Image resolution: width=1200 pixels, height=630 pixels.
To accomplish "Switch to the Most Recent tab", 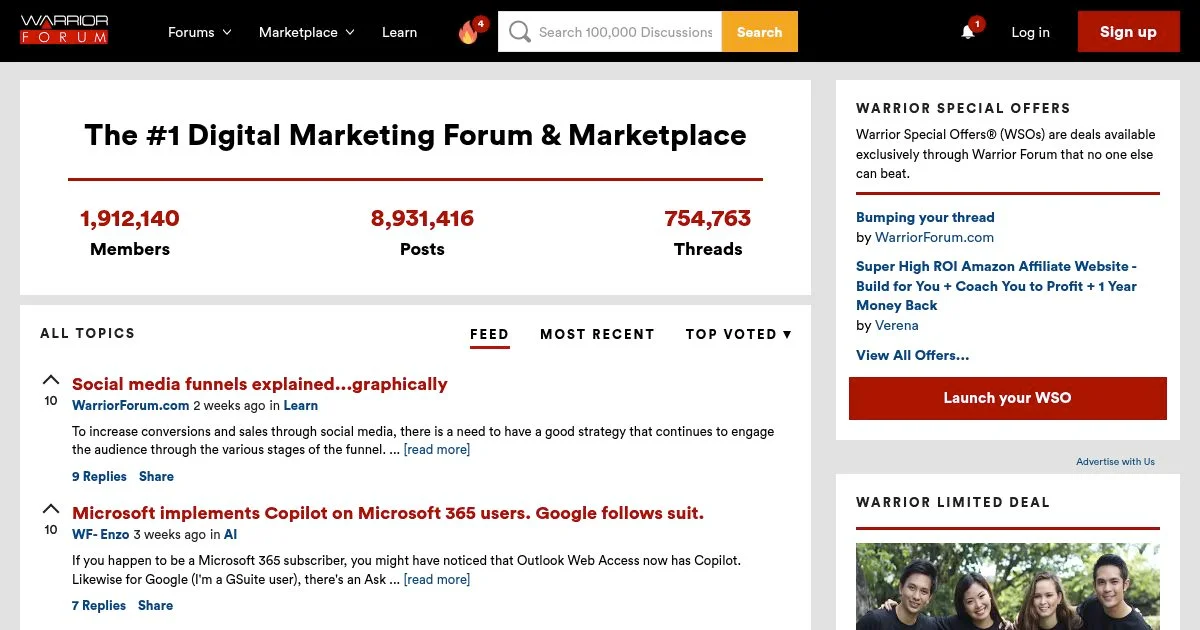I will coord(597,334).
